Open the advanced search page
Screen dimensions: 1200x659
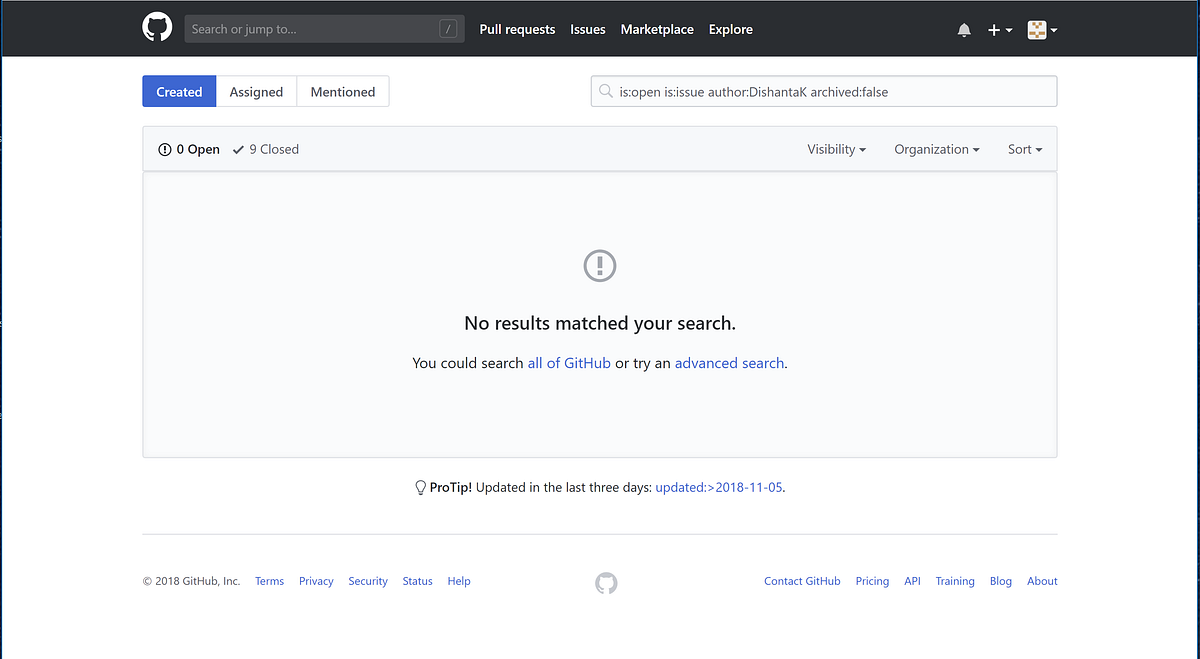tap(729, 362)
